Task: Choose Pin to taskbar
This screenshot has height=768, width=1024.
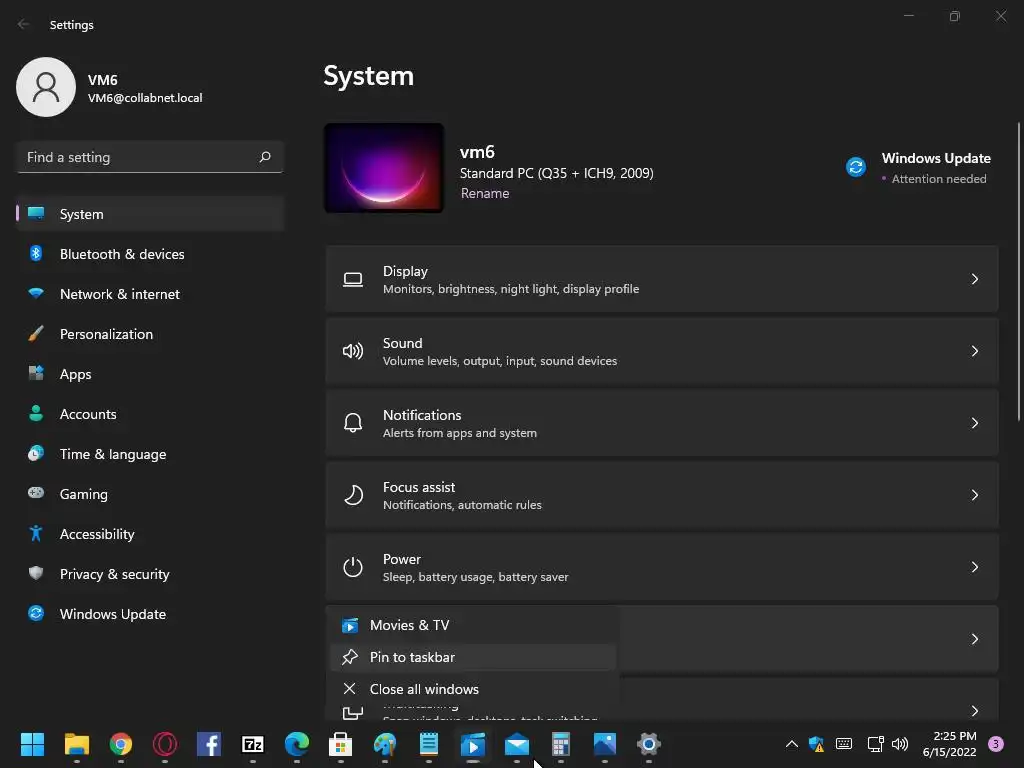Action: click(473, 657)
